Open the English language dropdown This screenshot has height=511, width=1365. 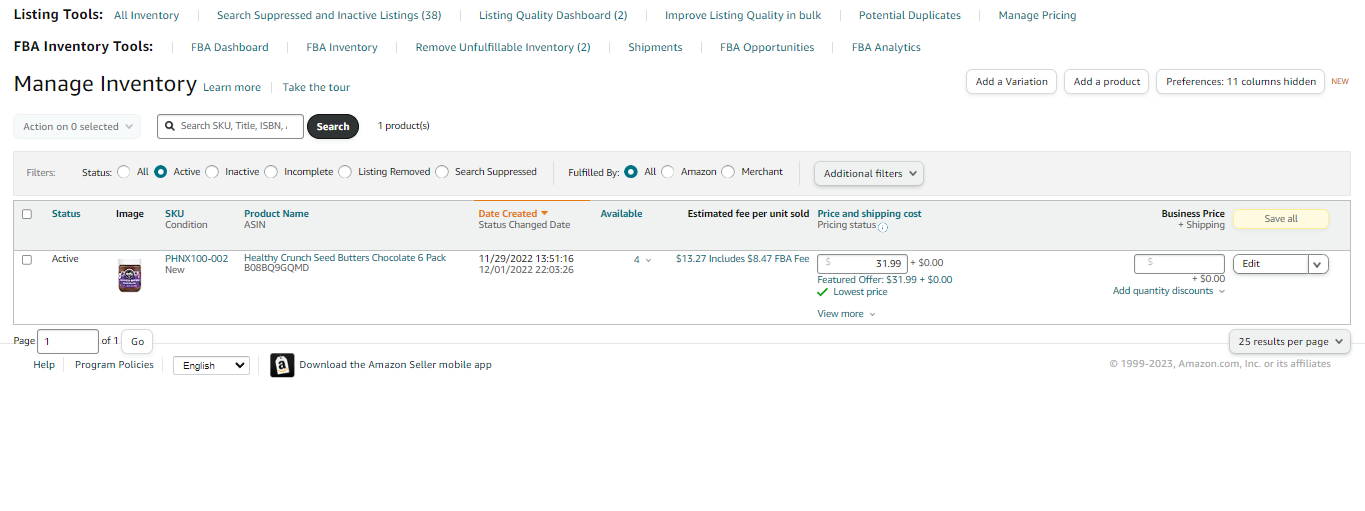[x=211, y=365]
